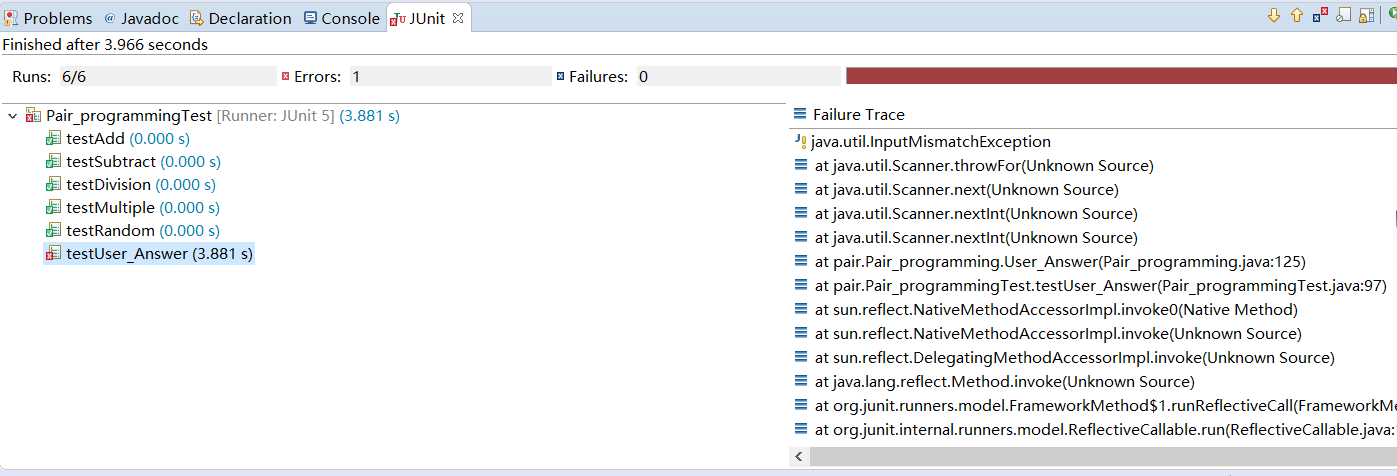
Task: Select the Pair_programmingTest.java:97 trace line
Action: [x=1099, y=286]
